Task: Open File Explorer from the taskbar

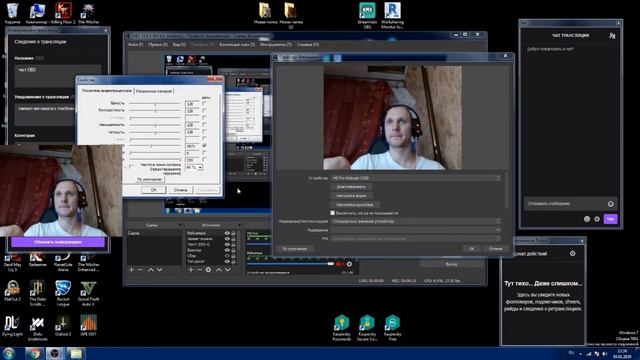Action: [x=76, y=353]
